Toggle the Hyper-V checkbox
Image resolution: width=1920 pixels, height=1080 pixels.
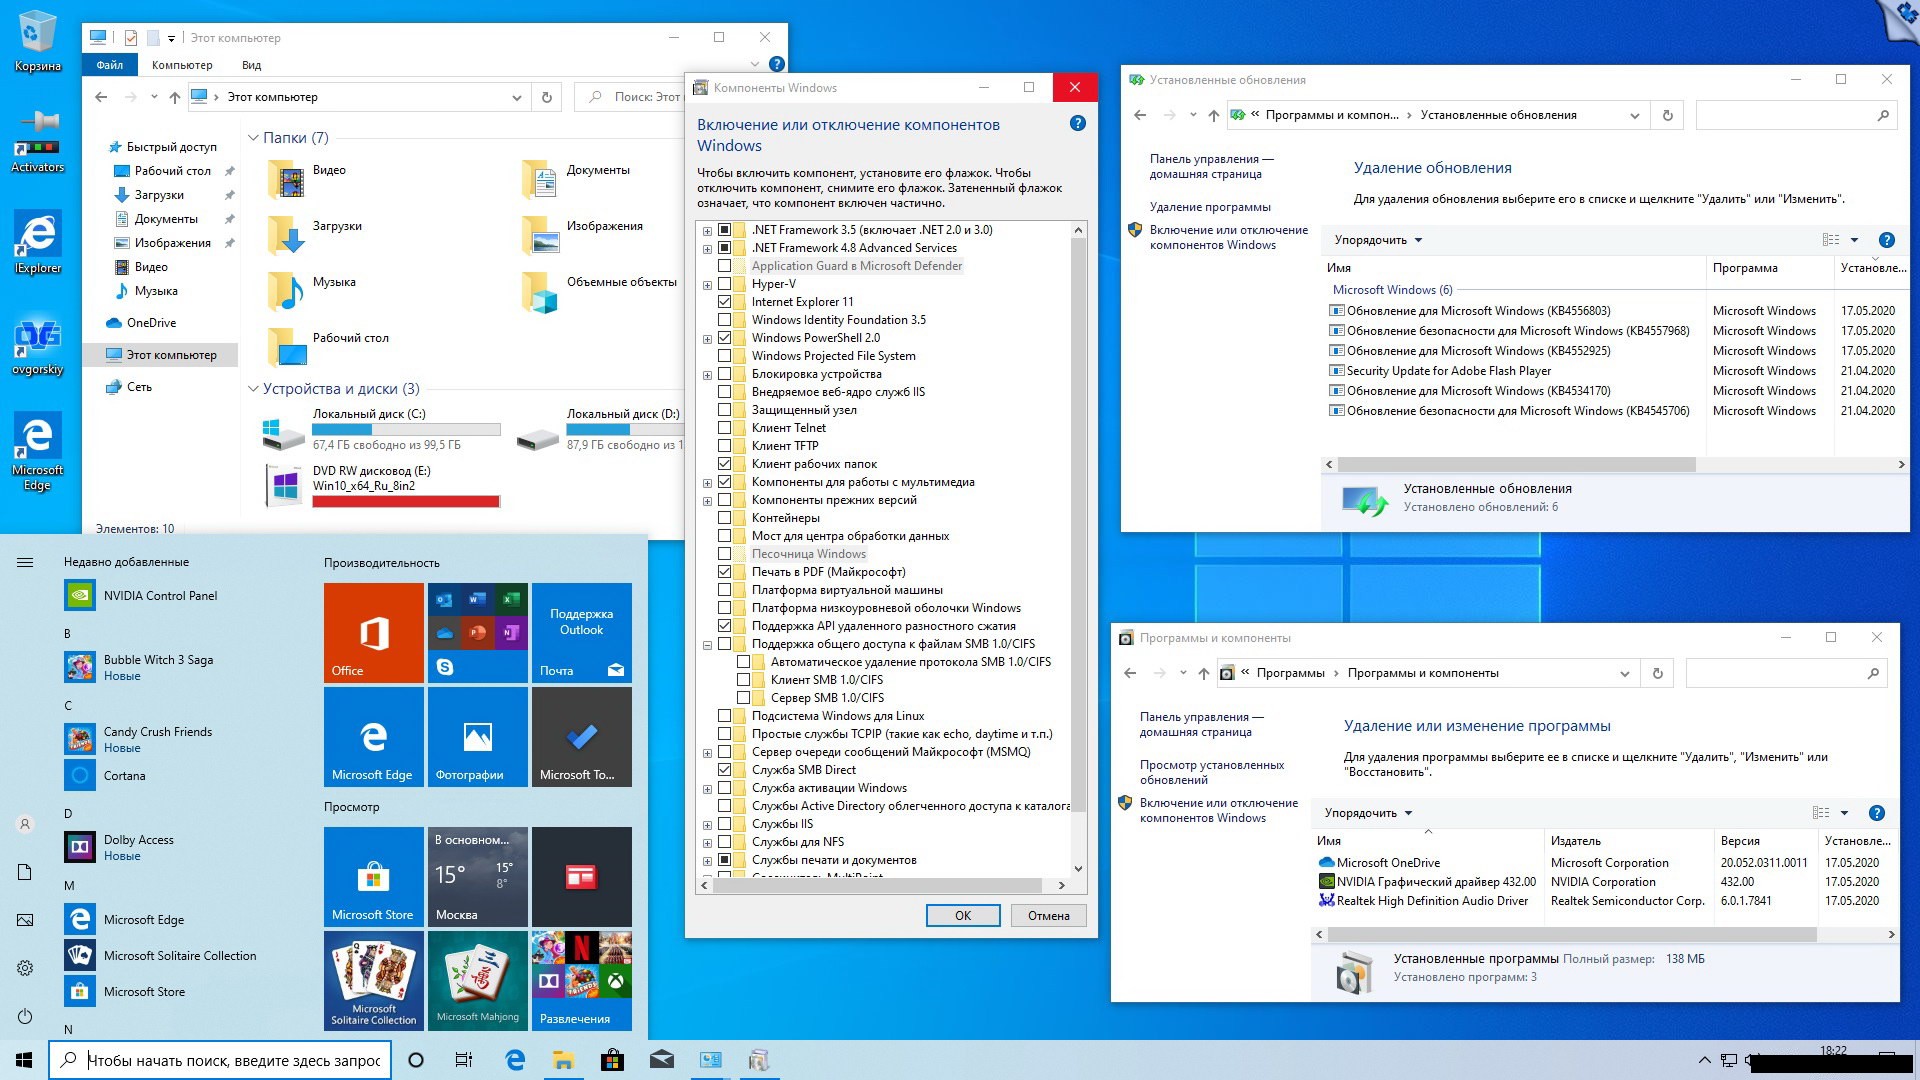coord(724,284)
